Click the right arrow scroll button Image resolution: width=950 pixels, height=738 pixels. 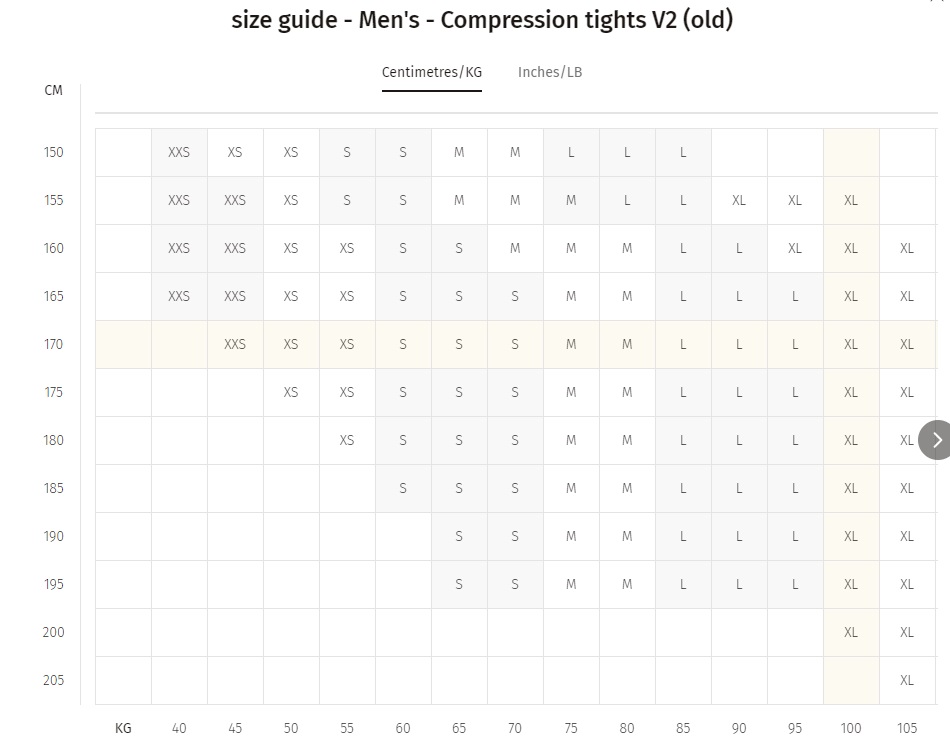pos(935,440)
